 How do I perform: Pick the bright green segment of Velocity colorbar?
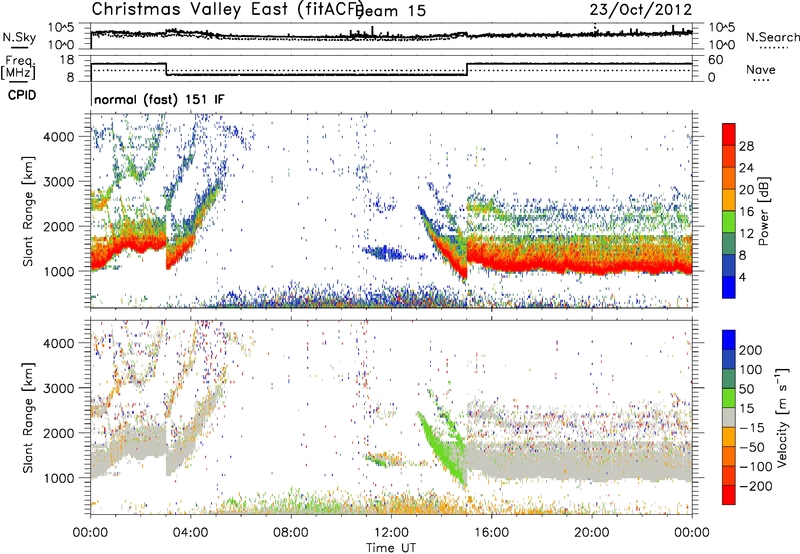729,398
